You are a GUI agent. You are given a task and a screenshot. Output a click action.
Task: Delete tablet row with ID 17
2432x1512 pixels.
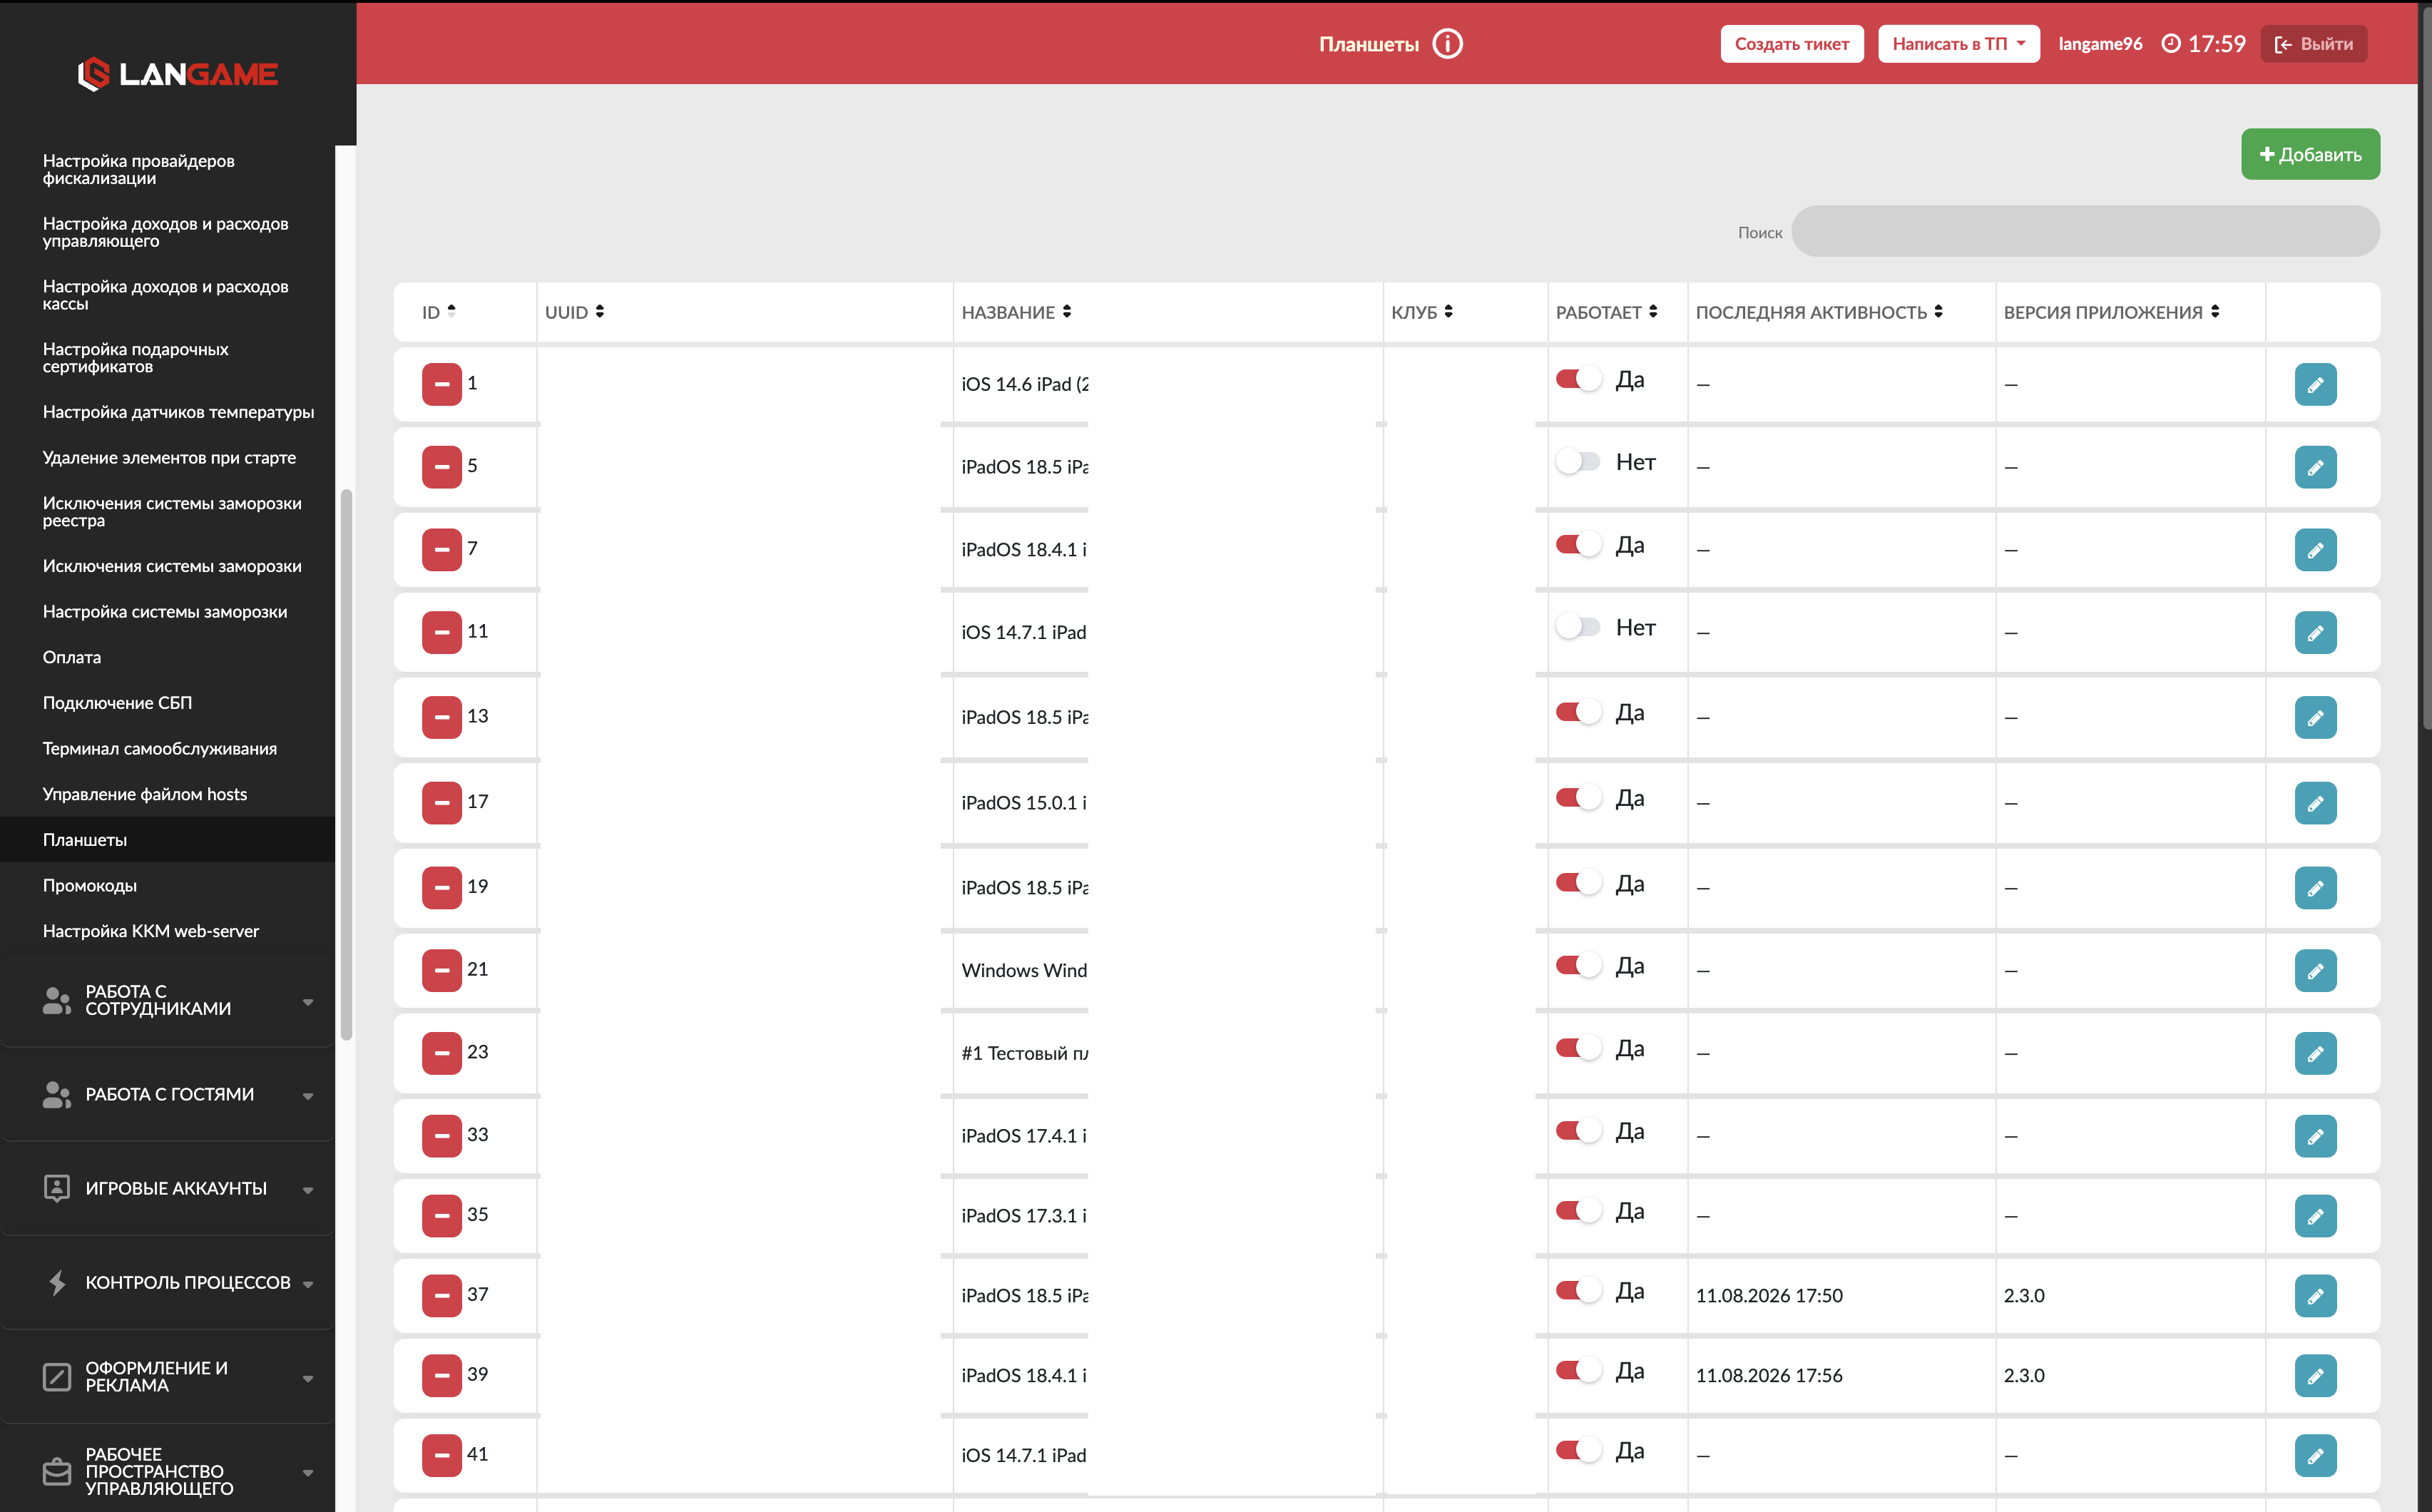click(441, 803)
